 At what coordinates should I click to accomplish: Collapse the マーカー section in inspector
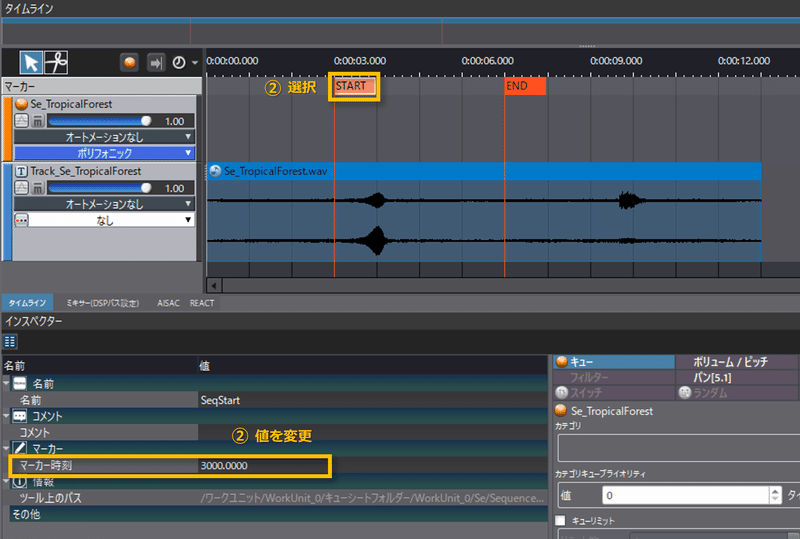[6, 449]
